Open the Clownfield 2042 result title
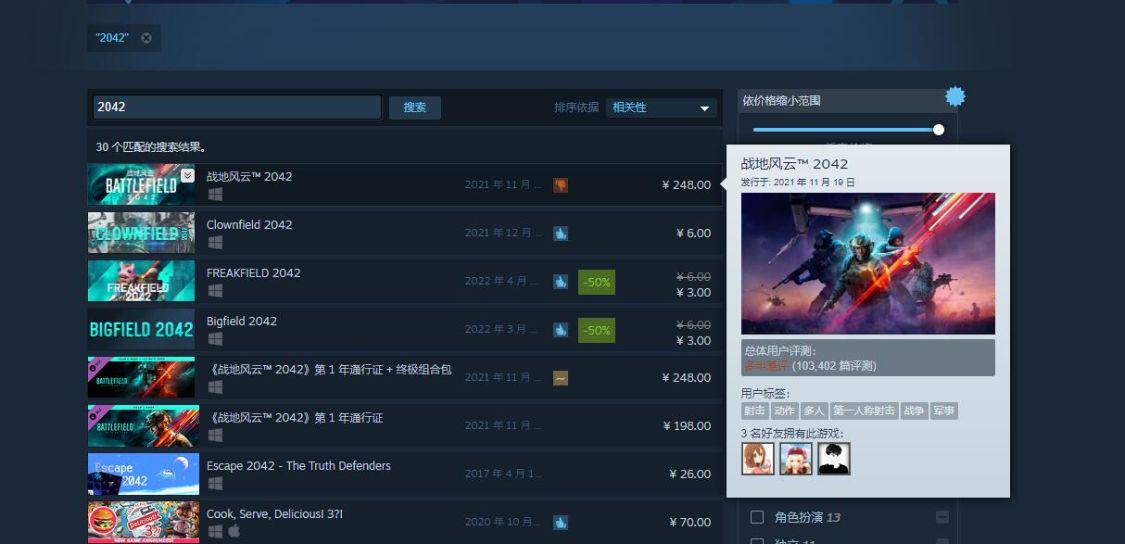This screenshot has width=1125, height=544. (x=249, y=225)
